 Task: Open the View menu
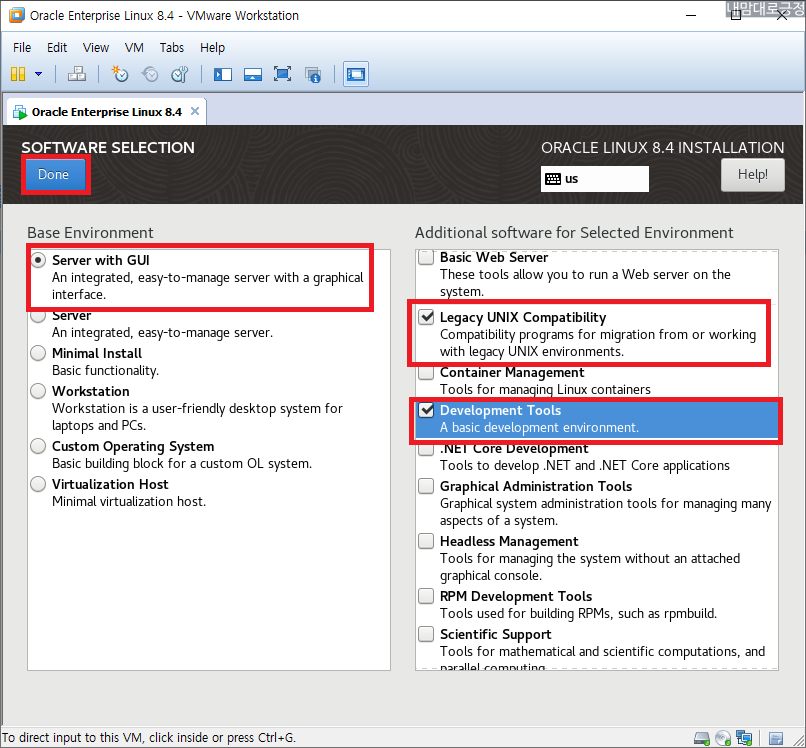(96, 48)
